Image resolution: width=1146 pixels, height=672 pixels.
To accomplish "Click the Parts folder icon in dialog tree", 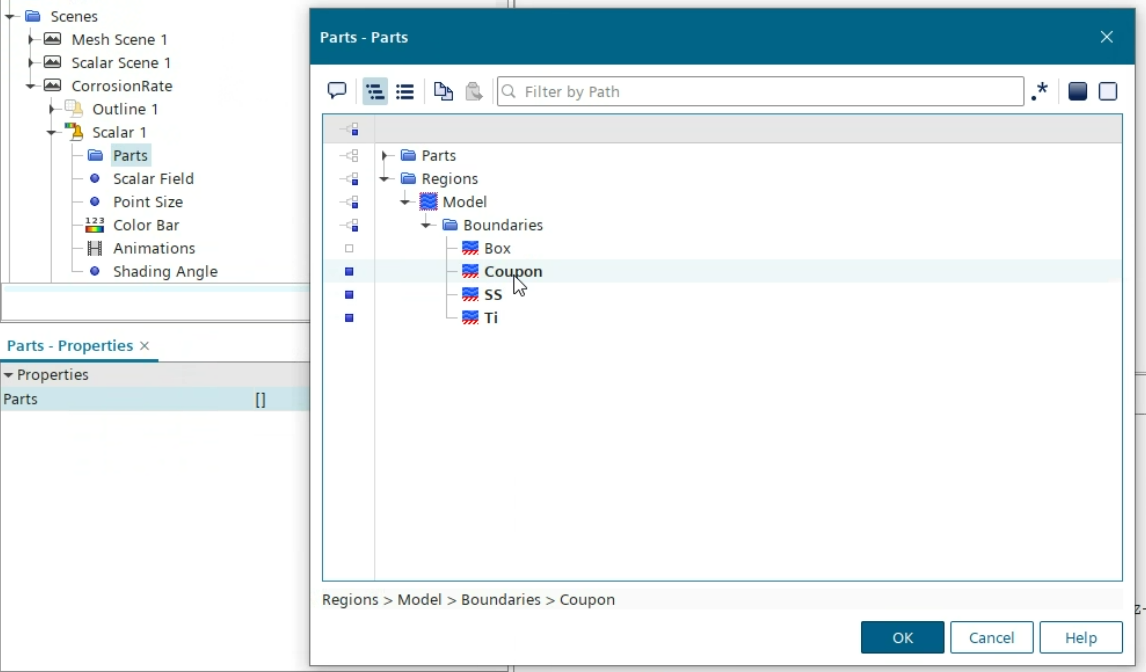I will pyautogui.click(x=408, y=155).
